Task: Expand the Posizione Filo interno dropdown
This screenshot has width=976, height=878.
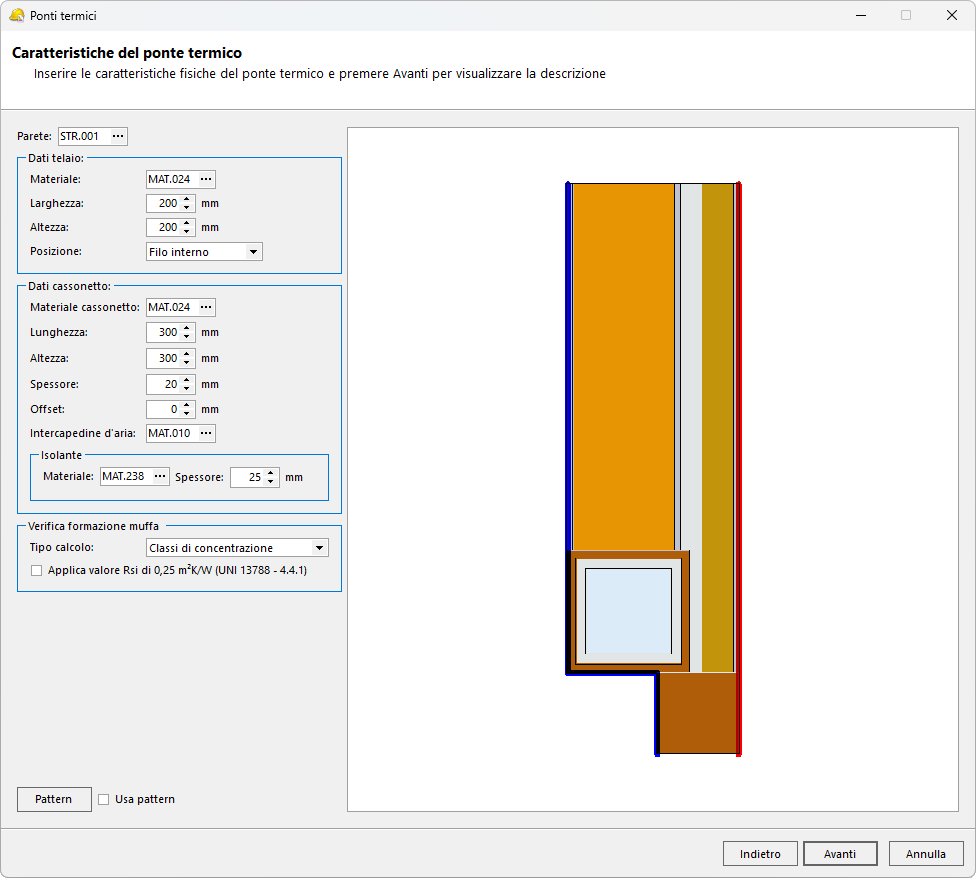Action: (253, 252)
